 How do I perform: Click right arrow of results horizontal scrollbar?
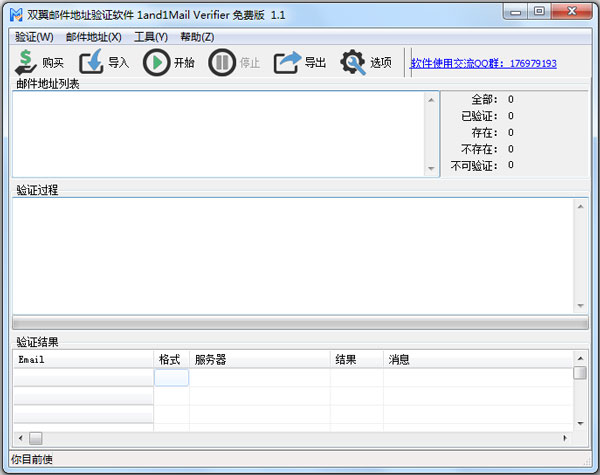click(566, 438)
